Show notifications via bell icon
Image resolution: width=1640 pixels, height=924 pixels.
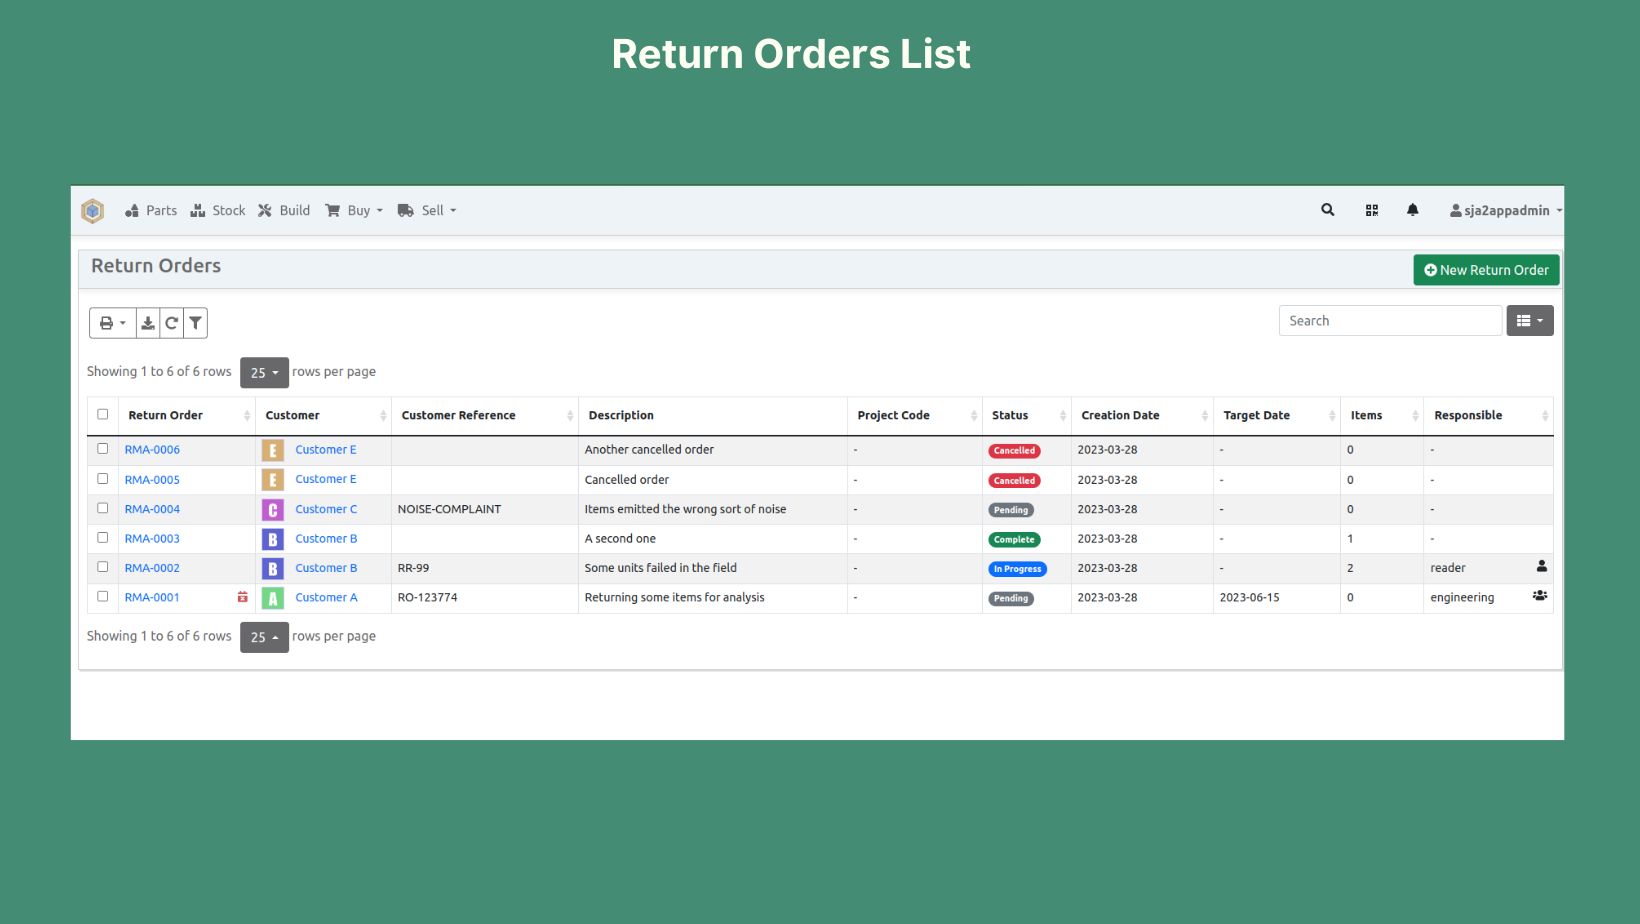click(x=1412, y=210)
